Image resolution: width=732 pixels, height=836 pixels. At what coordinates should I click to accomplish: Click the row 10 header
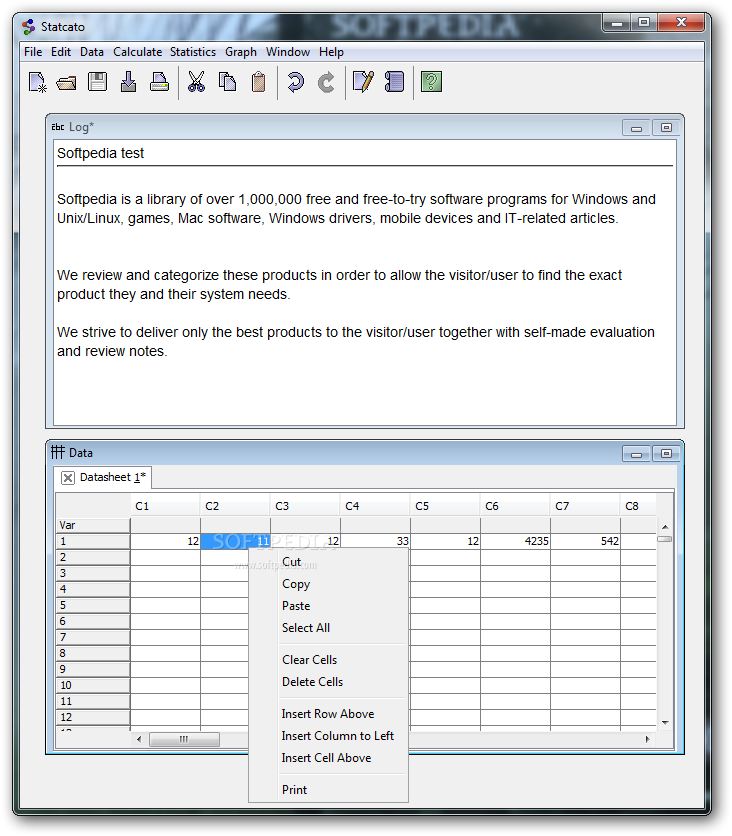click(x=93, y=685)
